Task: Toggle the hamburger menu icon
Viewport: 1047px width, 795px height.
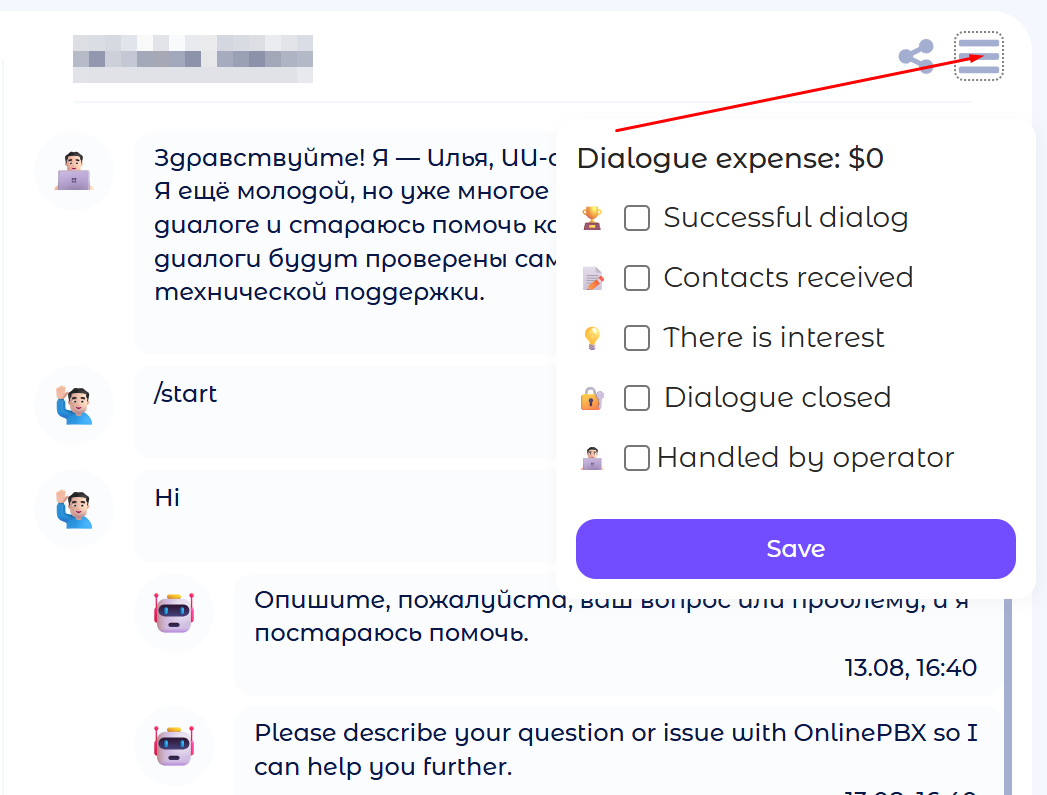Action: [x=978, y=56]
